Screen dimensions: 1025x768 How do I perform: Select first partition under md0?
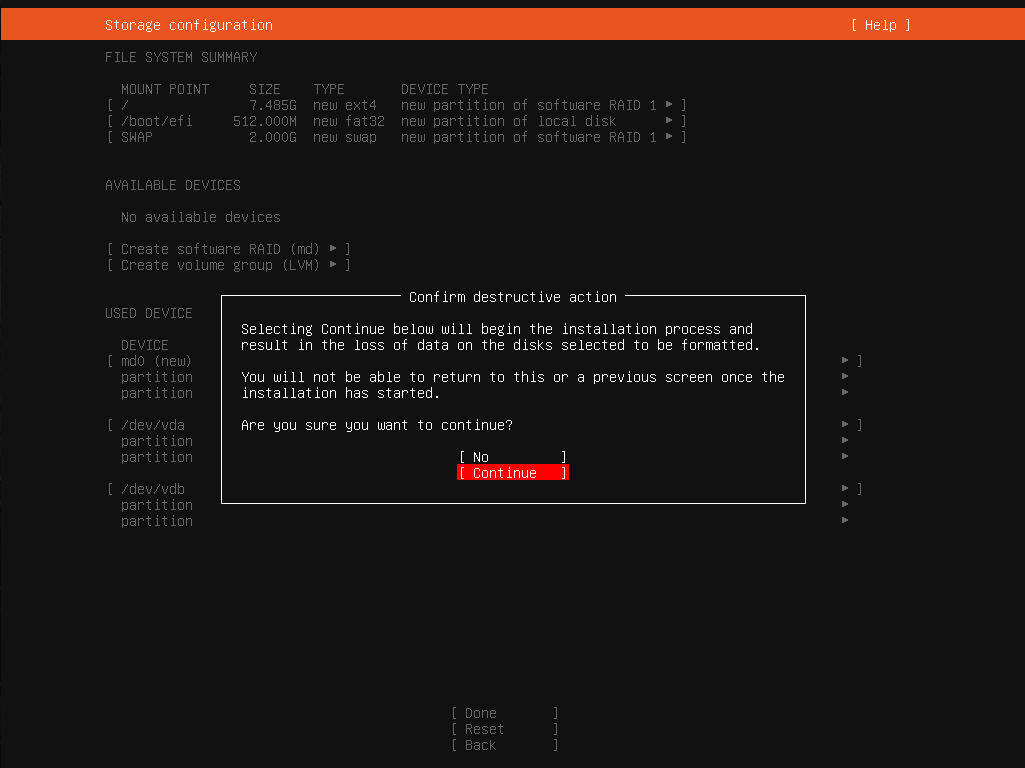click(157, 377)
